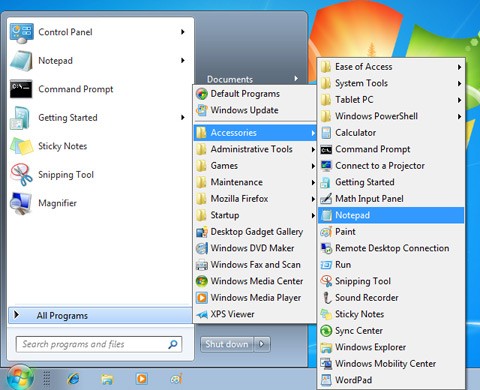Image resolution: width=480 pixels, height=390 pixels.
Task: Click the Run icon in Accessories
Action: coord(326,265)
